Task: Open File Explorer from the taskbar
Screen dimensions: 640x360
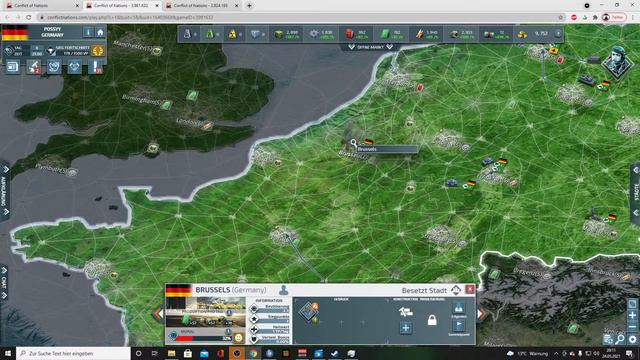Action: [x=171, y=353]
